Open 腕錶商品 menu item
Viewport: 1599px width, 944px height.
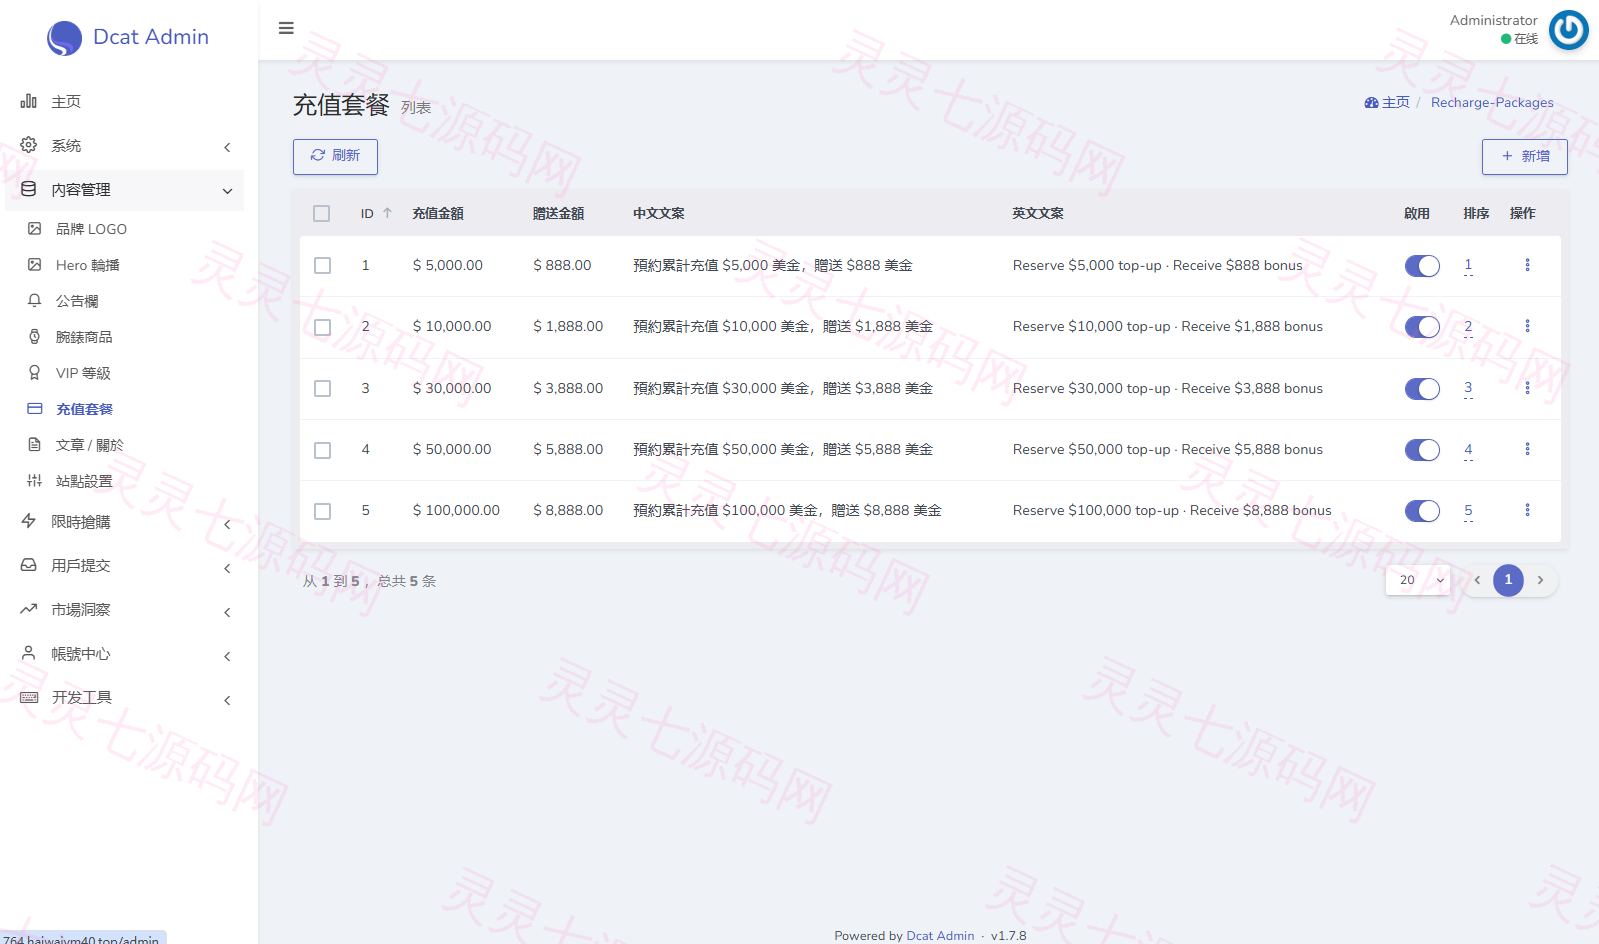84,337
